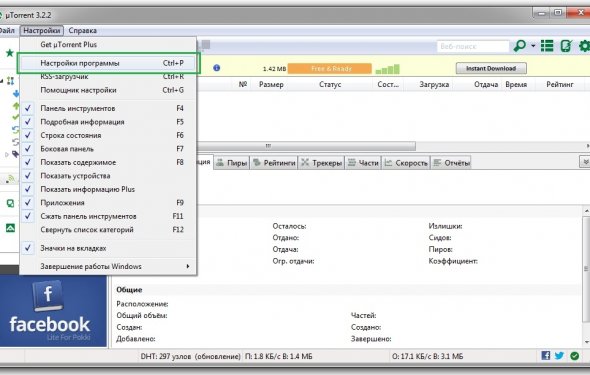The height and width of the screenshot is (375, 590).
Task: Select the Torrents up-down arrows sidebar icon
Action: [x=11, y=81]
